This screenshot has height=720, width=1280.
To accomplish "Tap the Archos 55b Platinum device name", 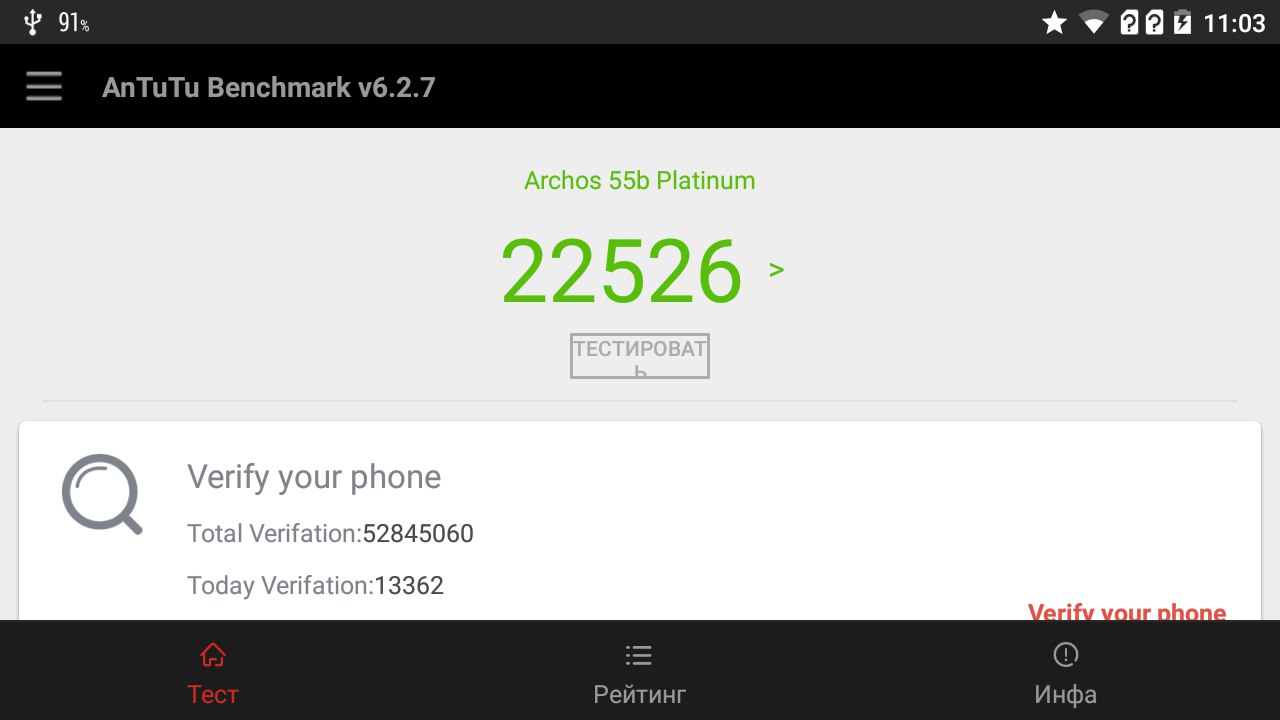I will click(x=639, y=181).
